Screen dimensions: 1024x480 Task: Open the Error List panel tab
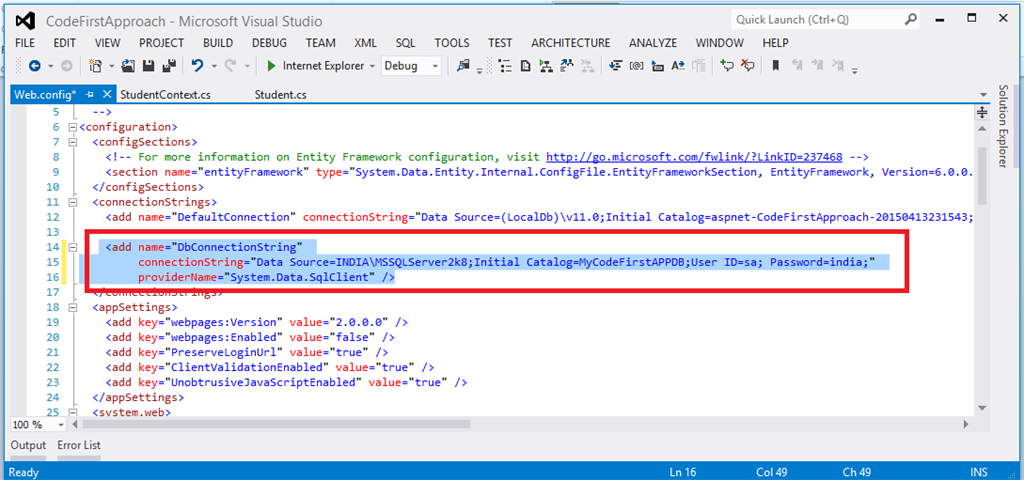[x=79, y=445]
